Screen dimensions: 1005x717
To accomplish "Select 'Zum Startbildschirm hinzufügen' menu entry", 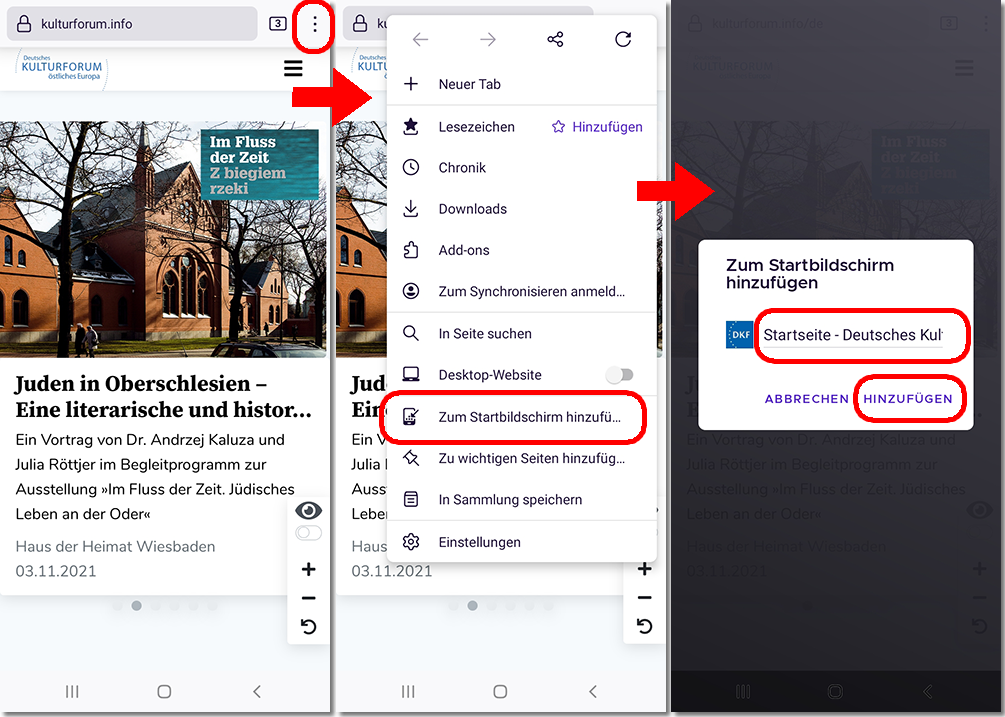I will [x=529, y=417].
